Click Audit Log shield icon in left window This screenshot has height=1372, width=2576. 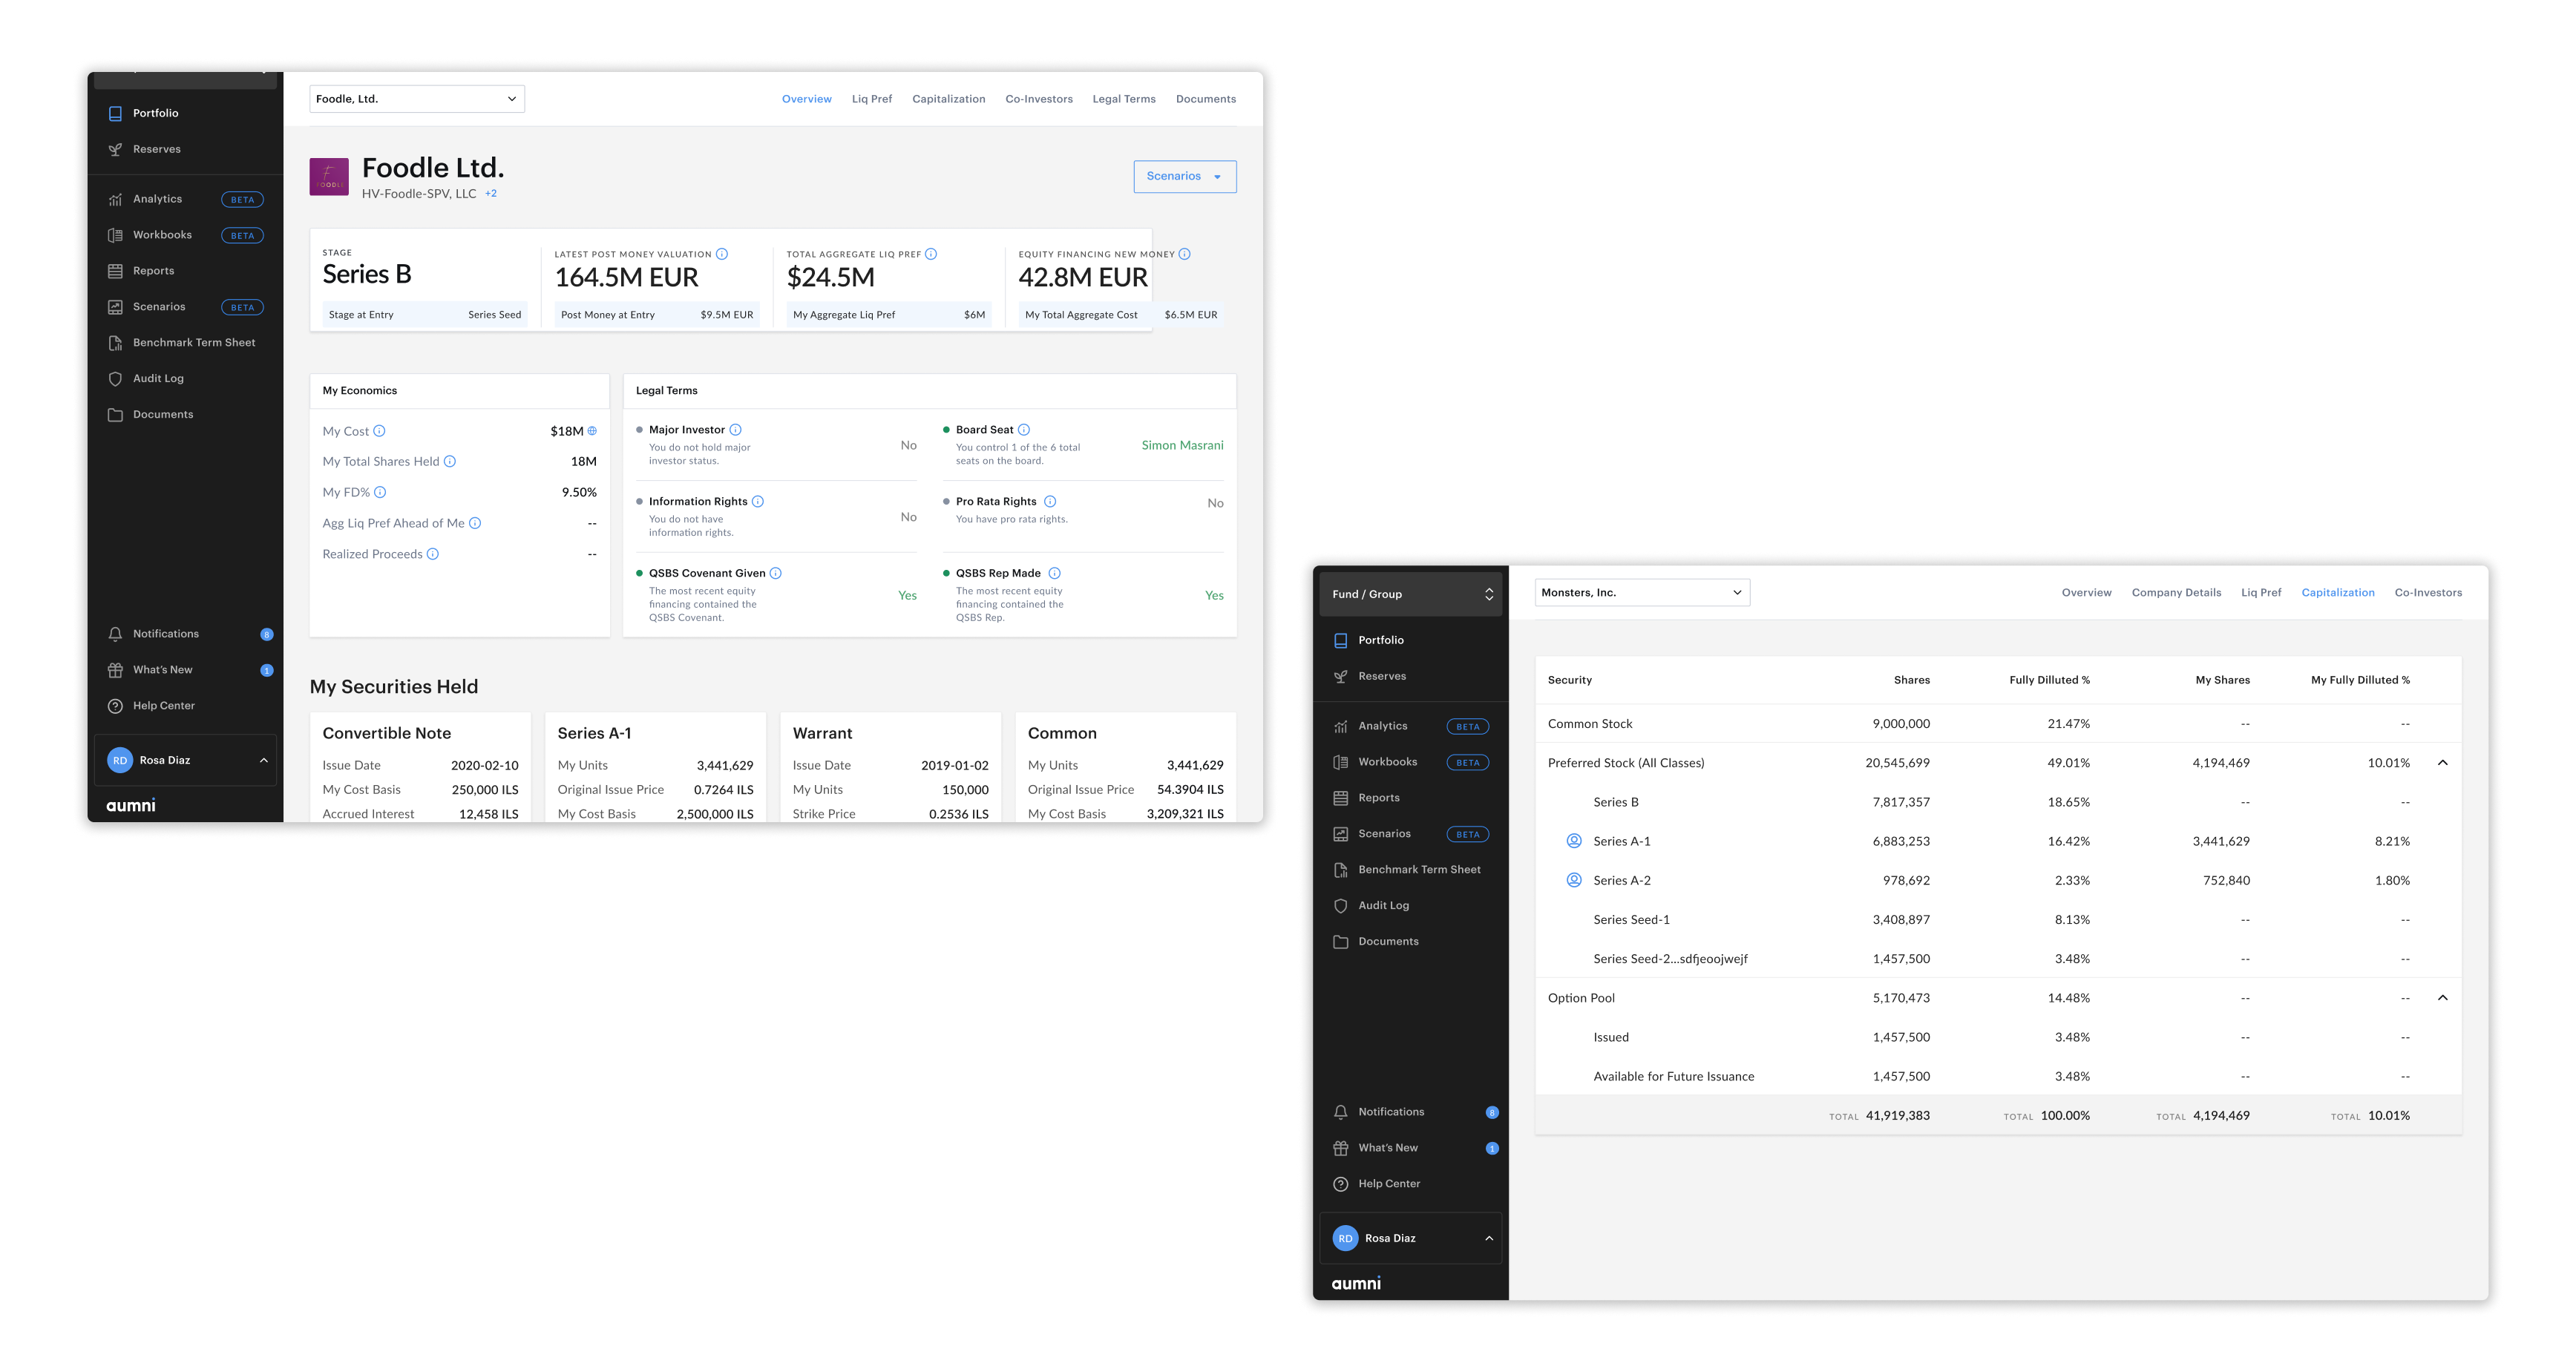115,379
